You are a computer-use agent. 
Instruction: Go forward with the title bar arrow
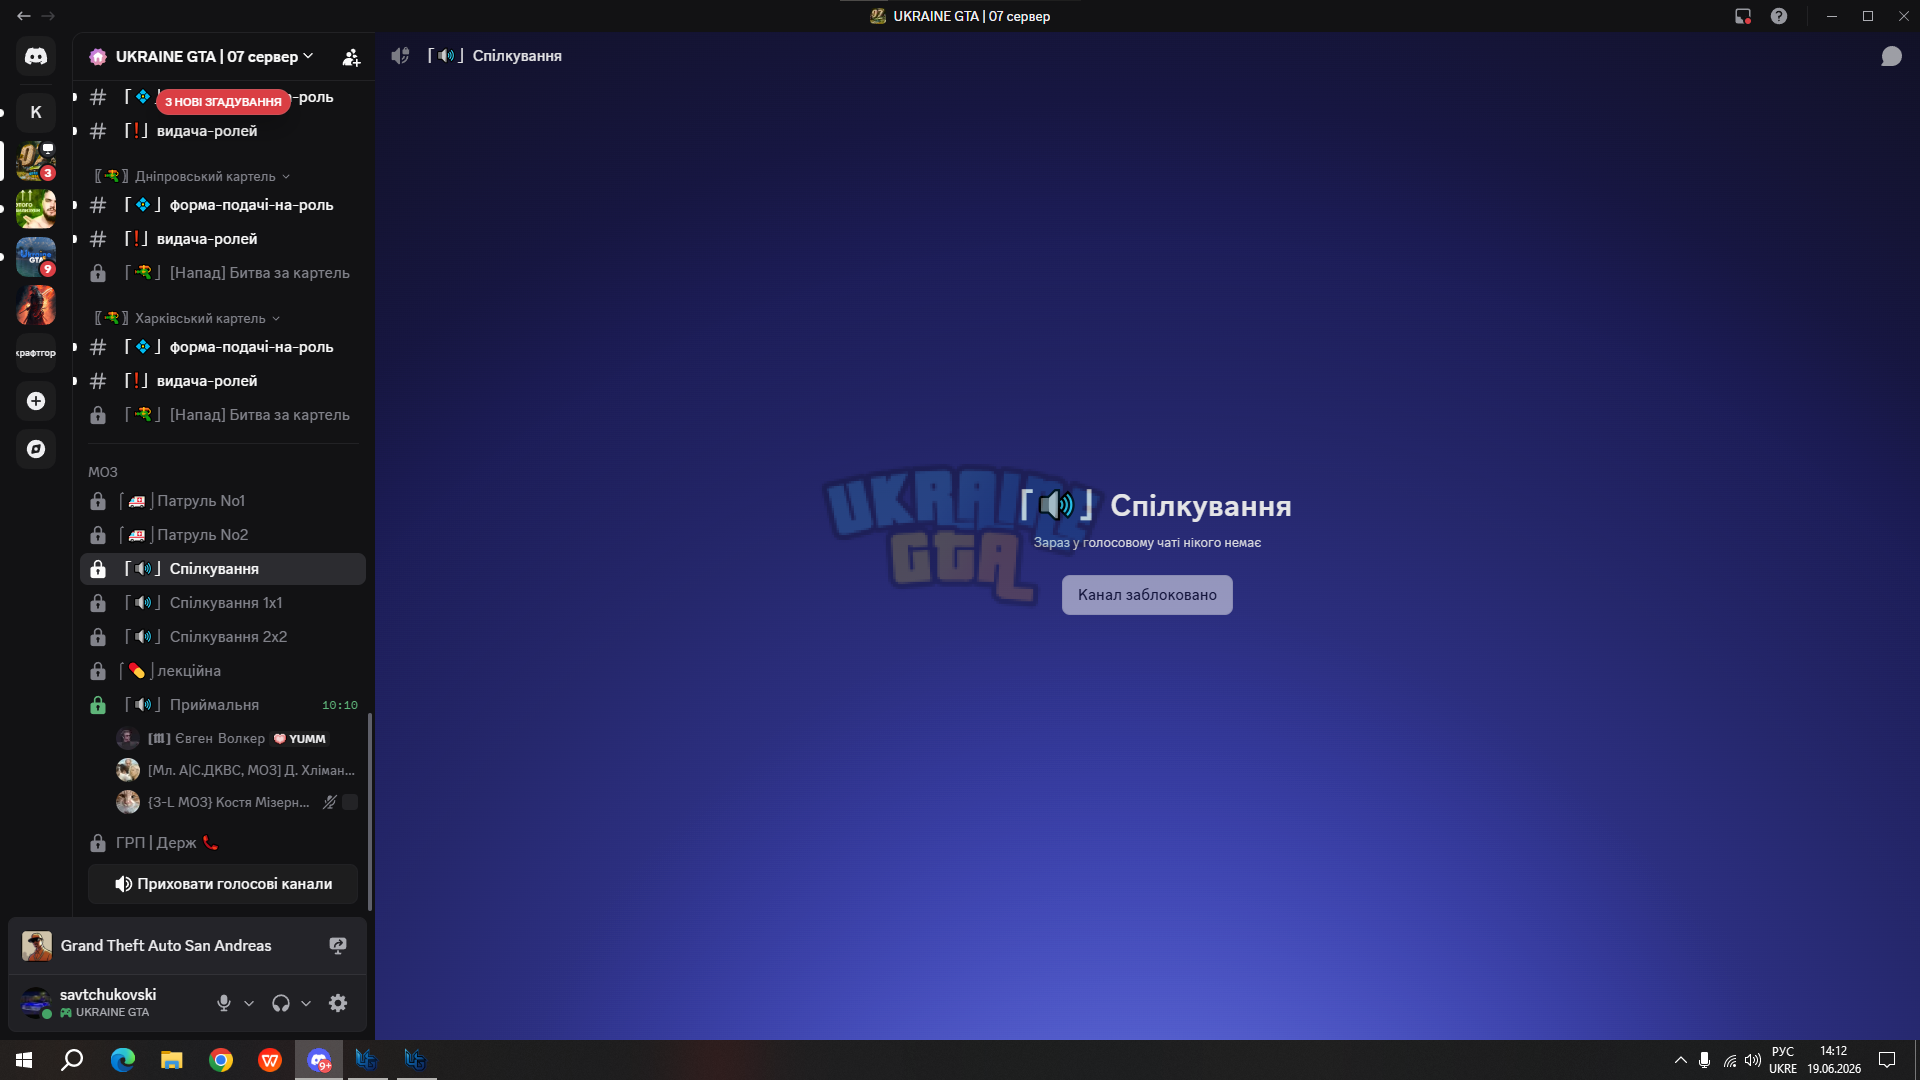coord(48,16)
